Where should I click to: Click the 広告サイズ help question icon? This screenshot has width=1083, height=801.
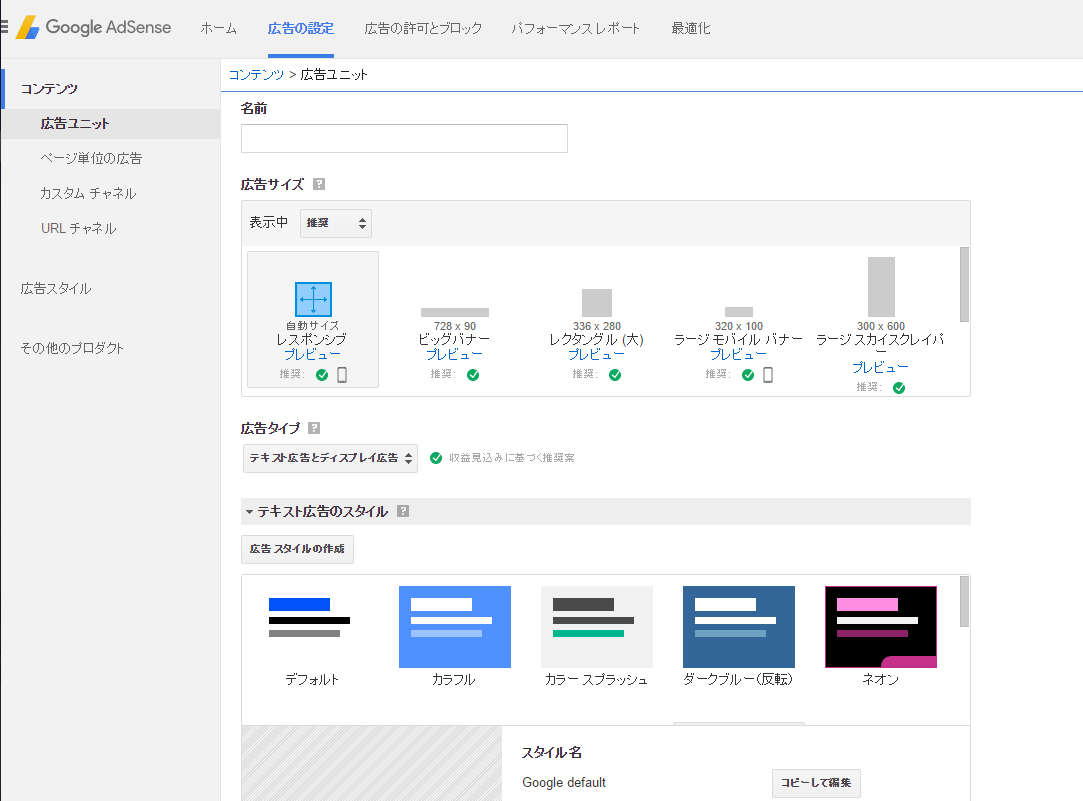(318, 184)
